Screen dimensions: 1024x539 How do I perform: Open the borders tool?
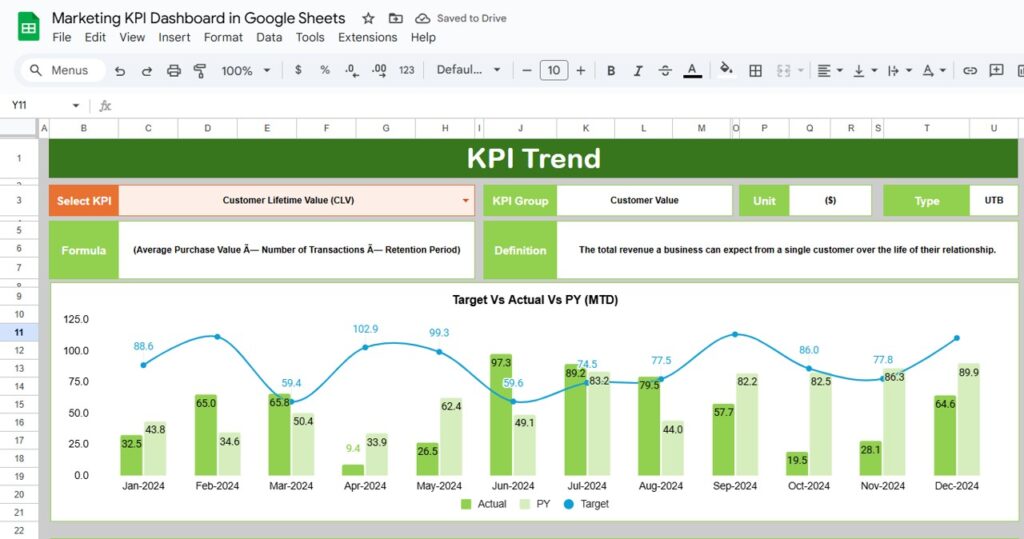tap(756, 71)
